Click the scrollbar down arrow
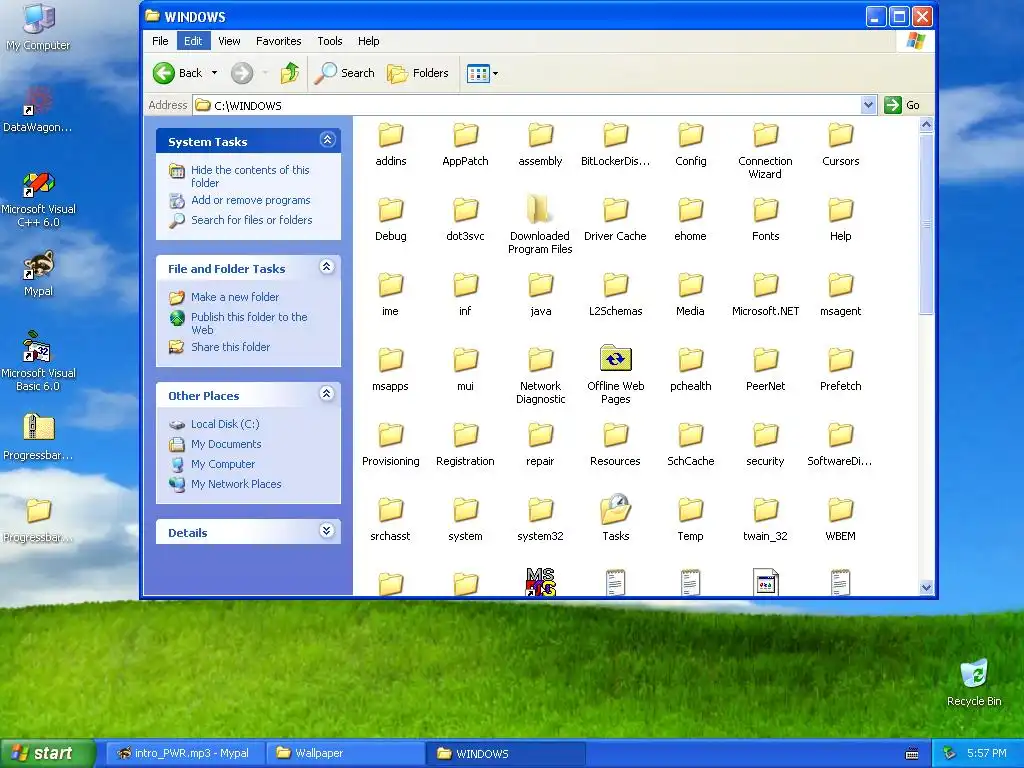The height and width of the screenshot is (768, 1024). tap(926, 587)
